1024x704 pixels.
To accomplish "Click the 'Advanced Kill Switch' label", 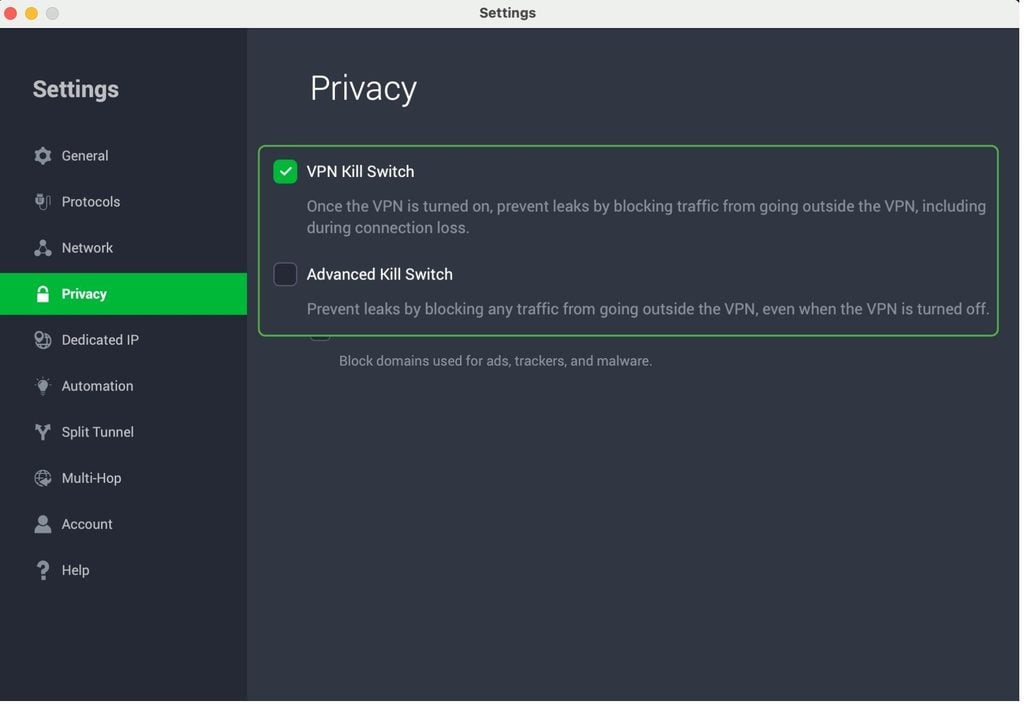I will [x=380, y=274].
